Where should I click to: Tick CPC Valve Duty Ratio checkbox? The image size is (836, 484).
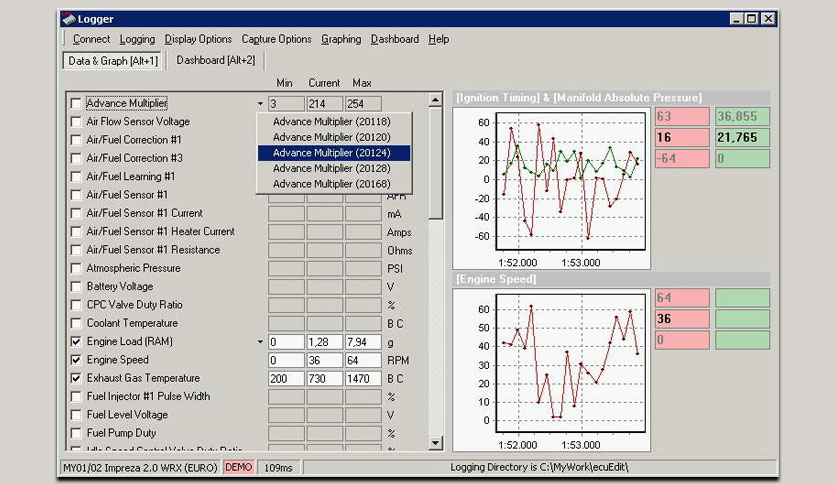click(76, 305)
